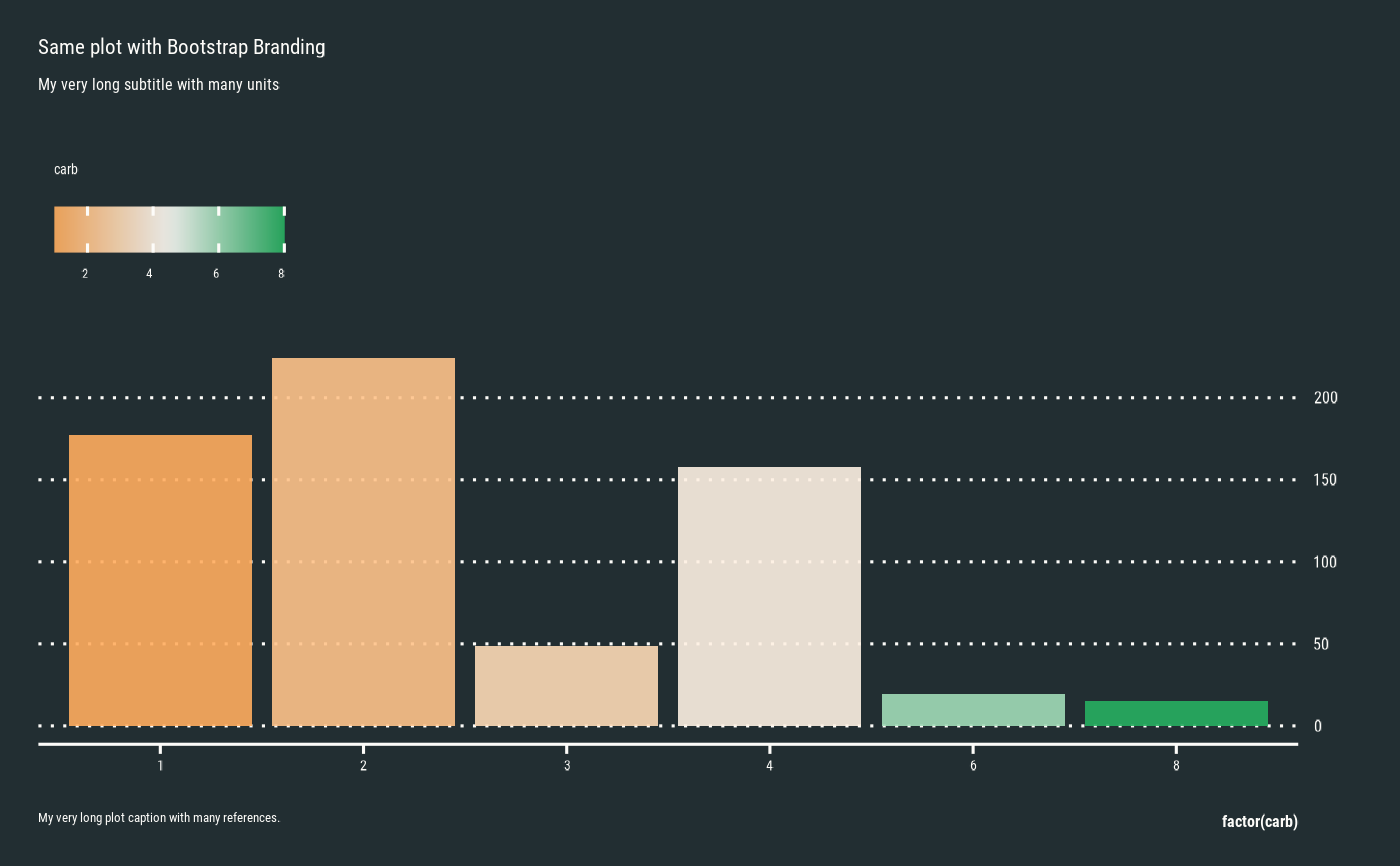This screenshot has height=866, width=1400.
Task: Click the subtitle about many units
Action: [x=158, y=85]
